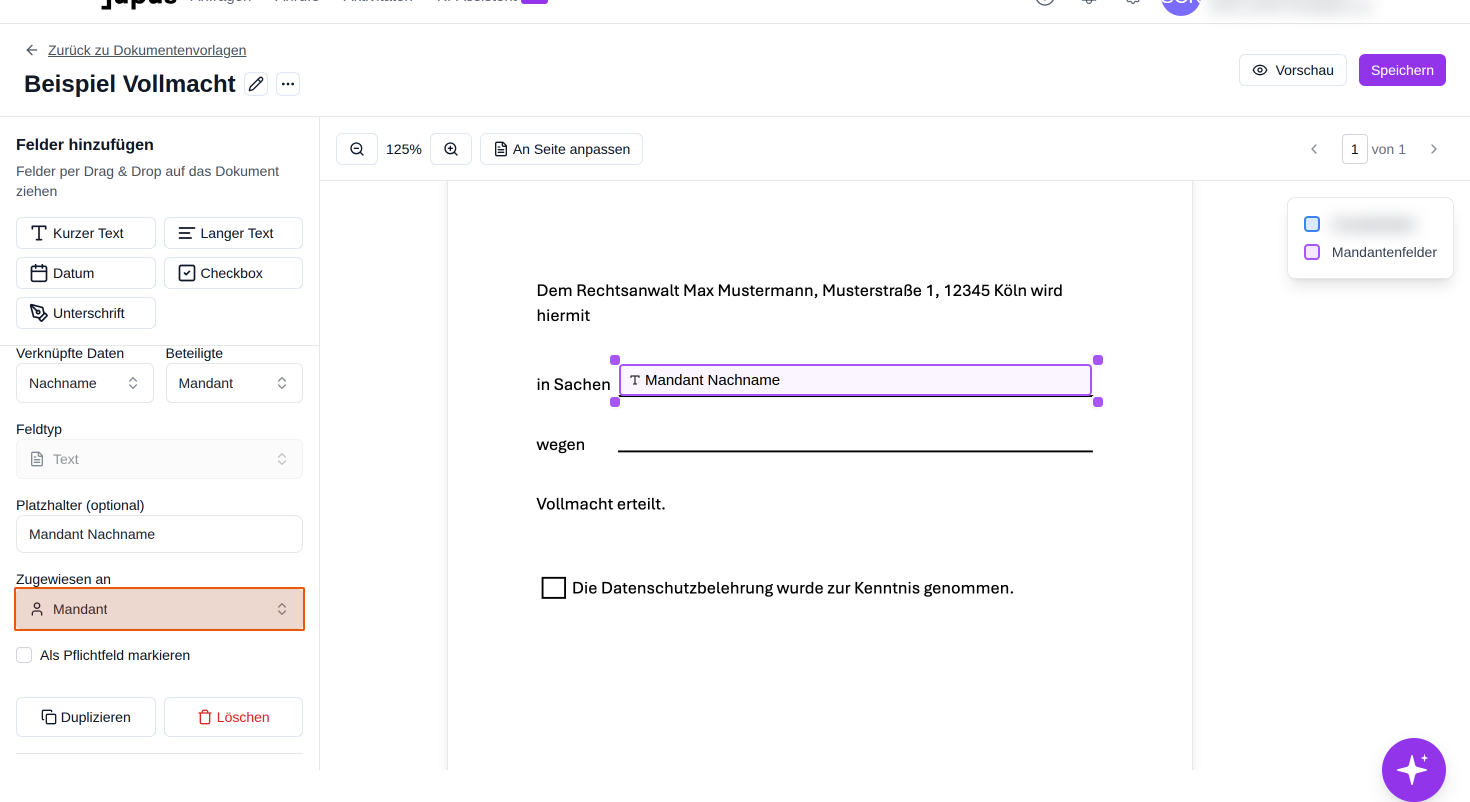This screenshot has height=802, width=1470.
Task: Select the Langer Text field type
Action: [233, 233]
